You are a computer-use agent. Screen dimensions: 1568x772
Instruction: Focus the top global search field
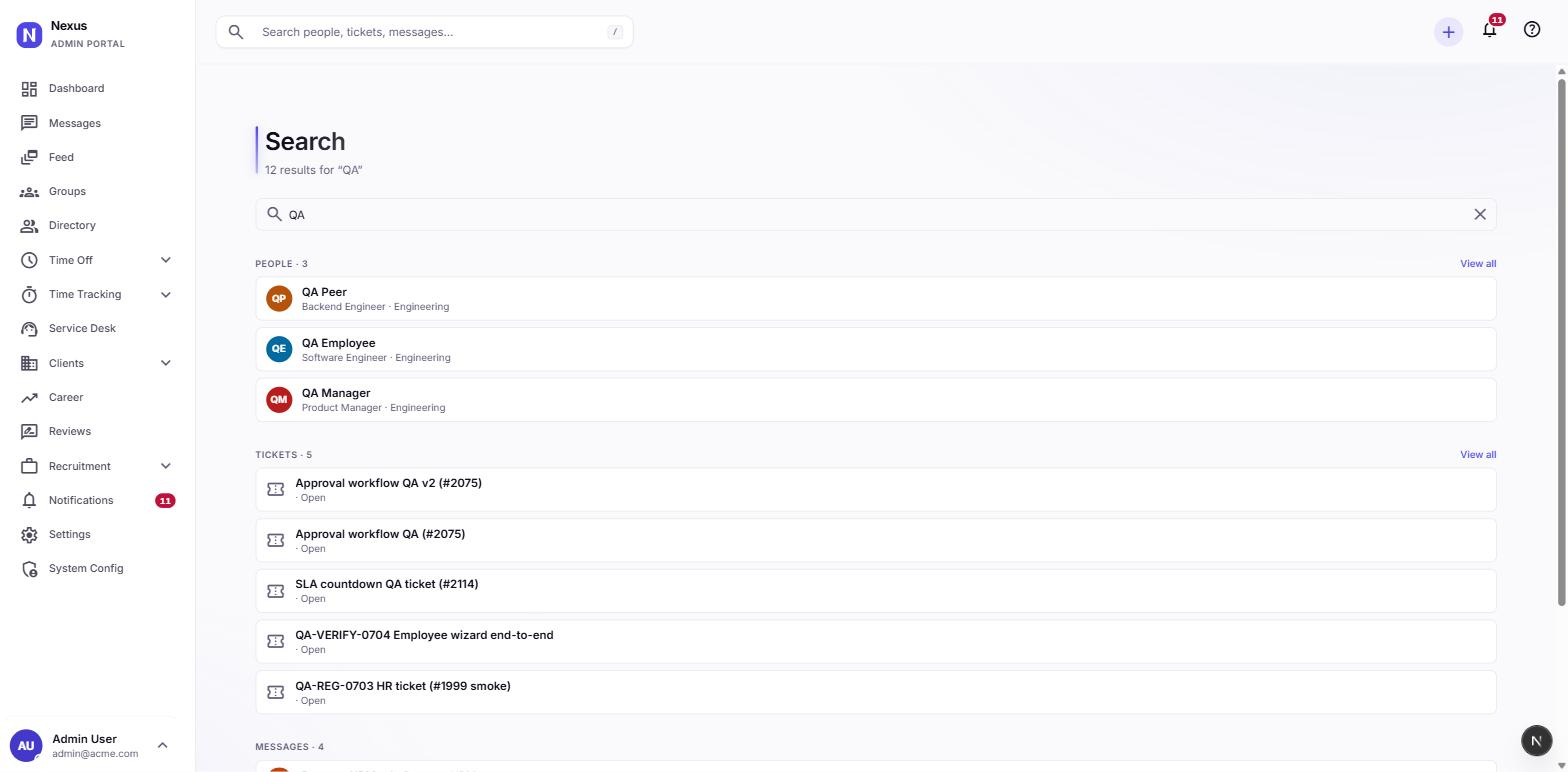click(x=424, y=32)
